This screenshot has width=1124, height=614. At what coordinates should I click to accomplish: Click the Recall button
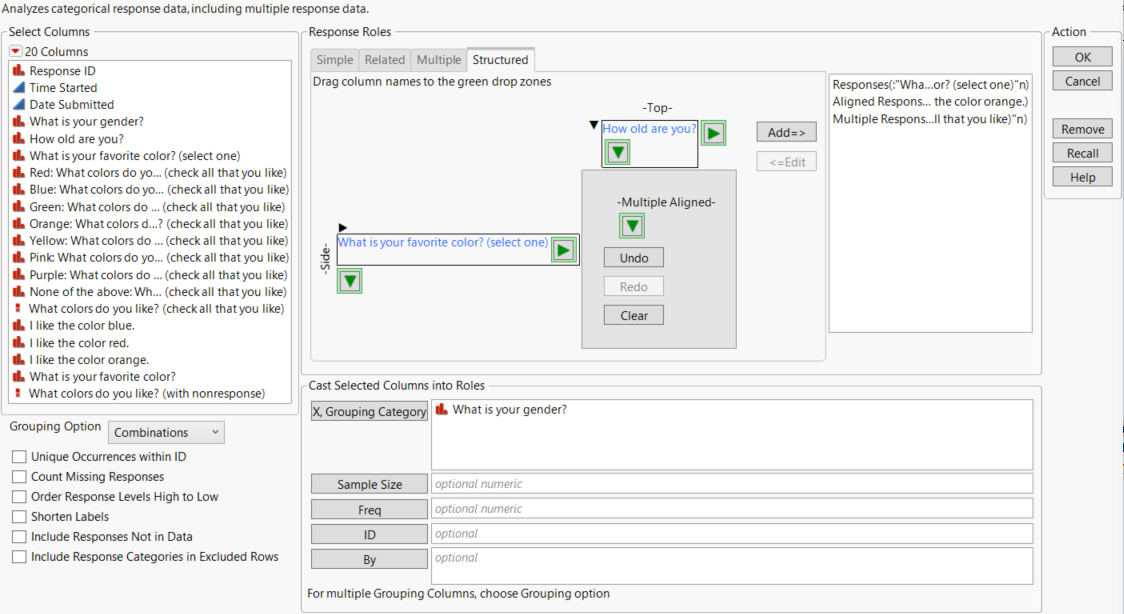coord(1082,152)
